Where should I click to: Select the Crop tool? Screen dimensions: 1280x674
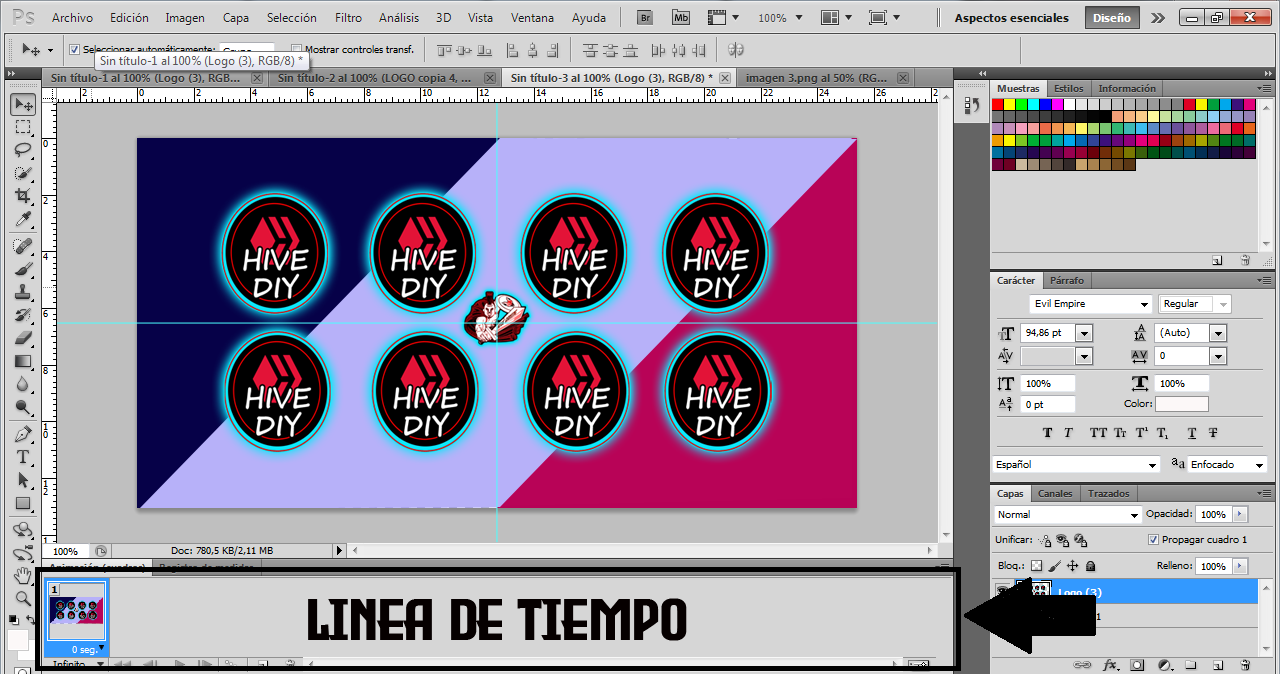[x=23, y=196]
